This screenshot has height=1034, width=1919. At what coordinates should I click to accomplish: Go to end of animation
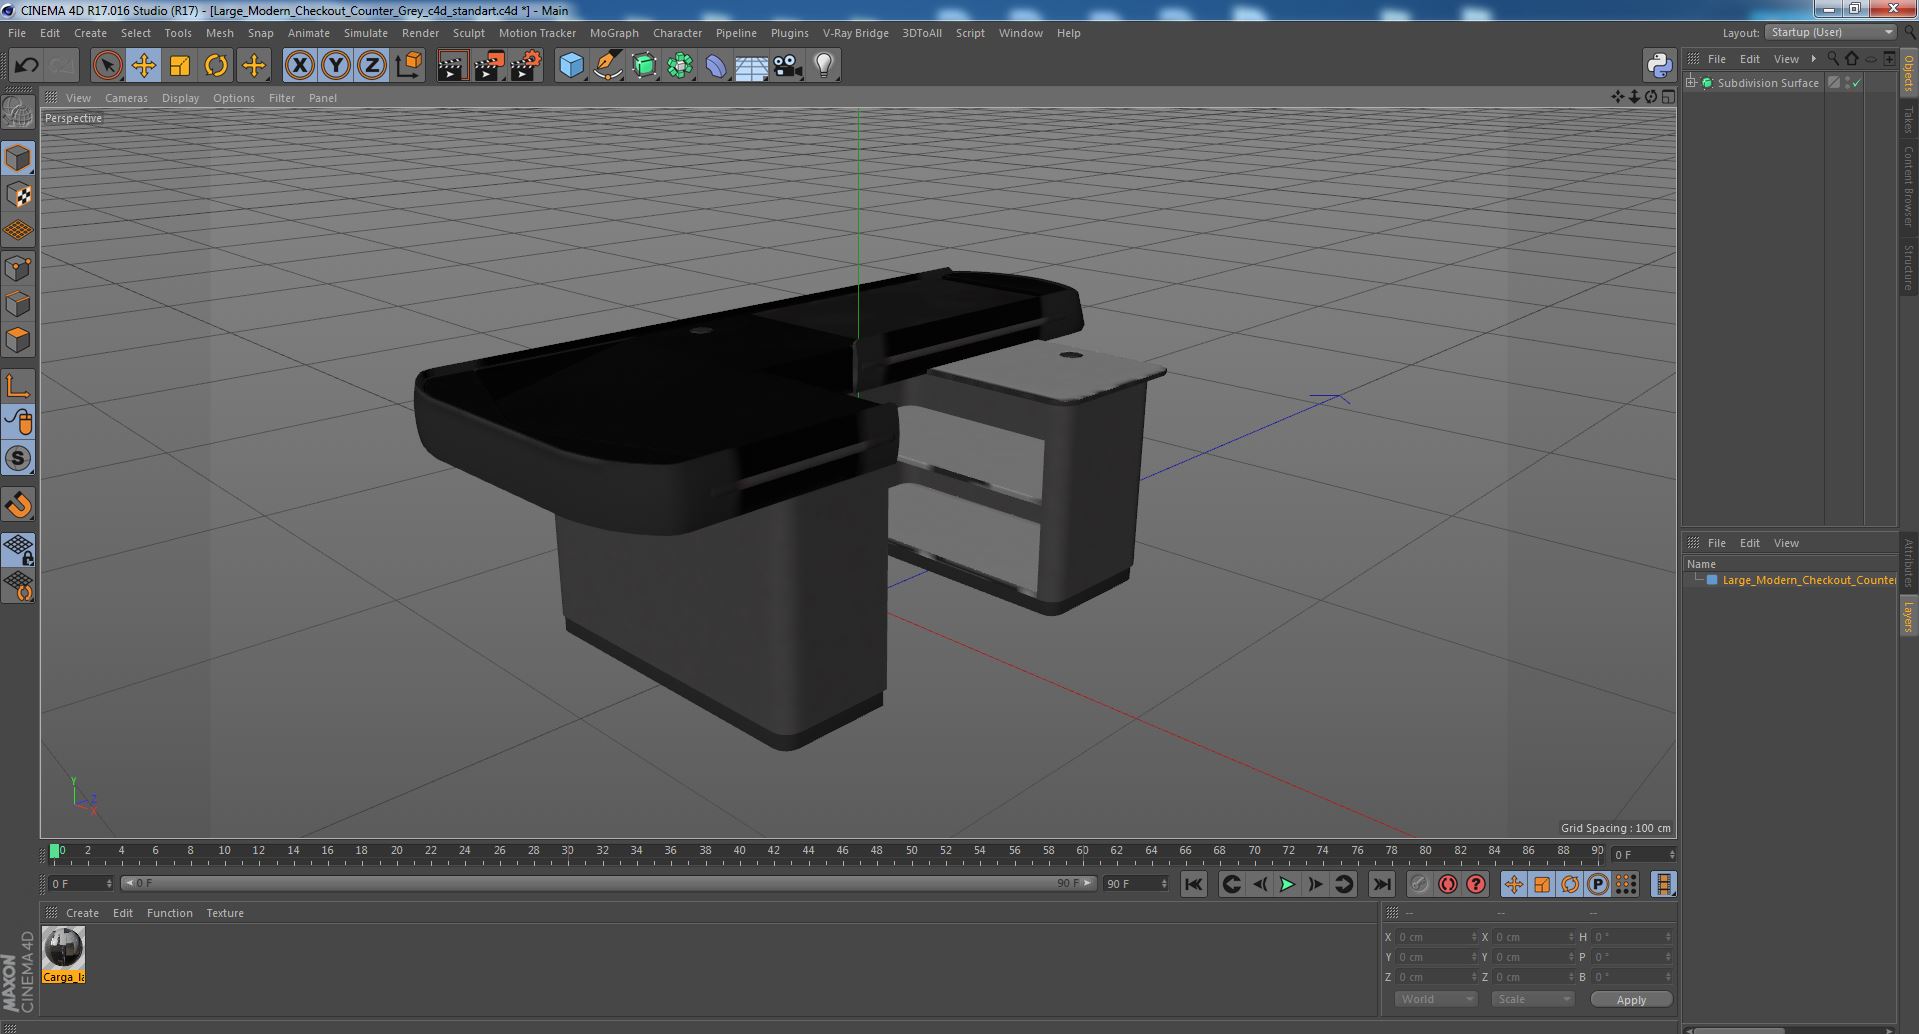pyautogui.click(x=1381, y=884)
